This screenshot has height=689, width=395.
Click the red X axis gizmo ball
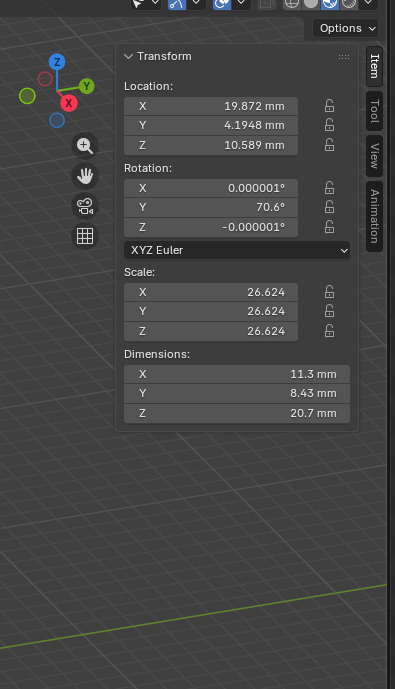pos(69,103)
